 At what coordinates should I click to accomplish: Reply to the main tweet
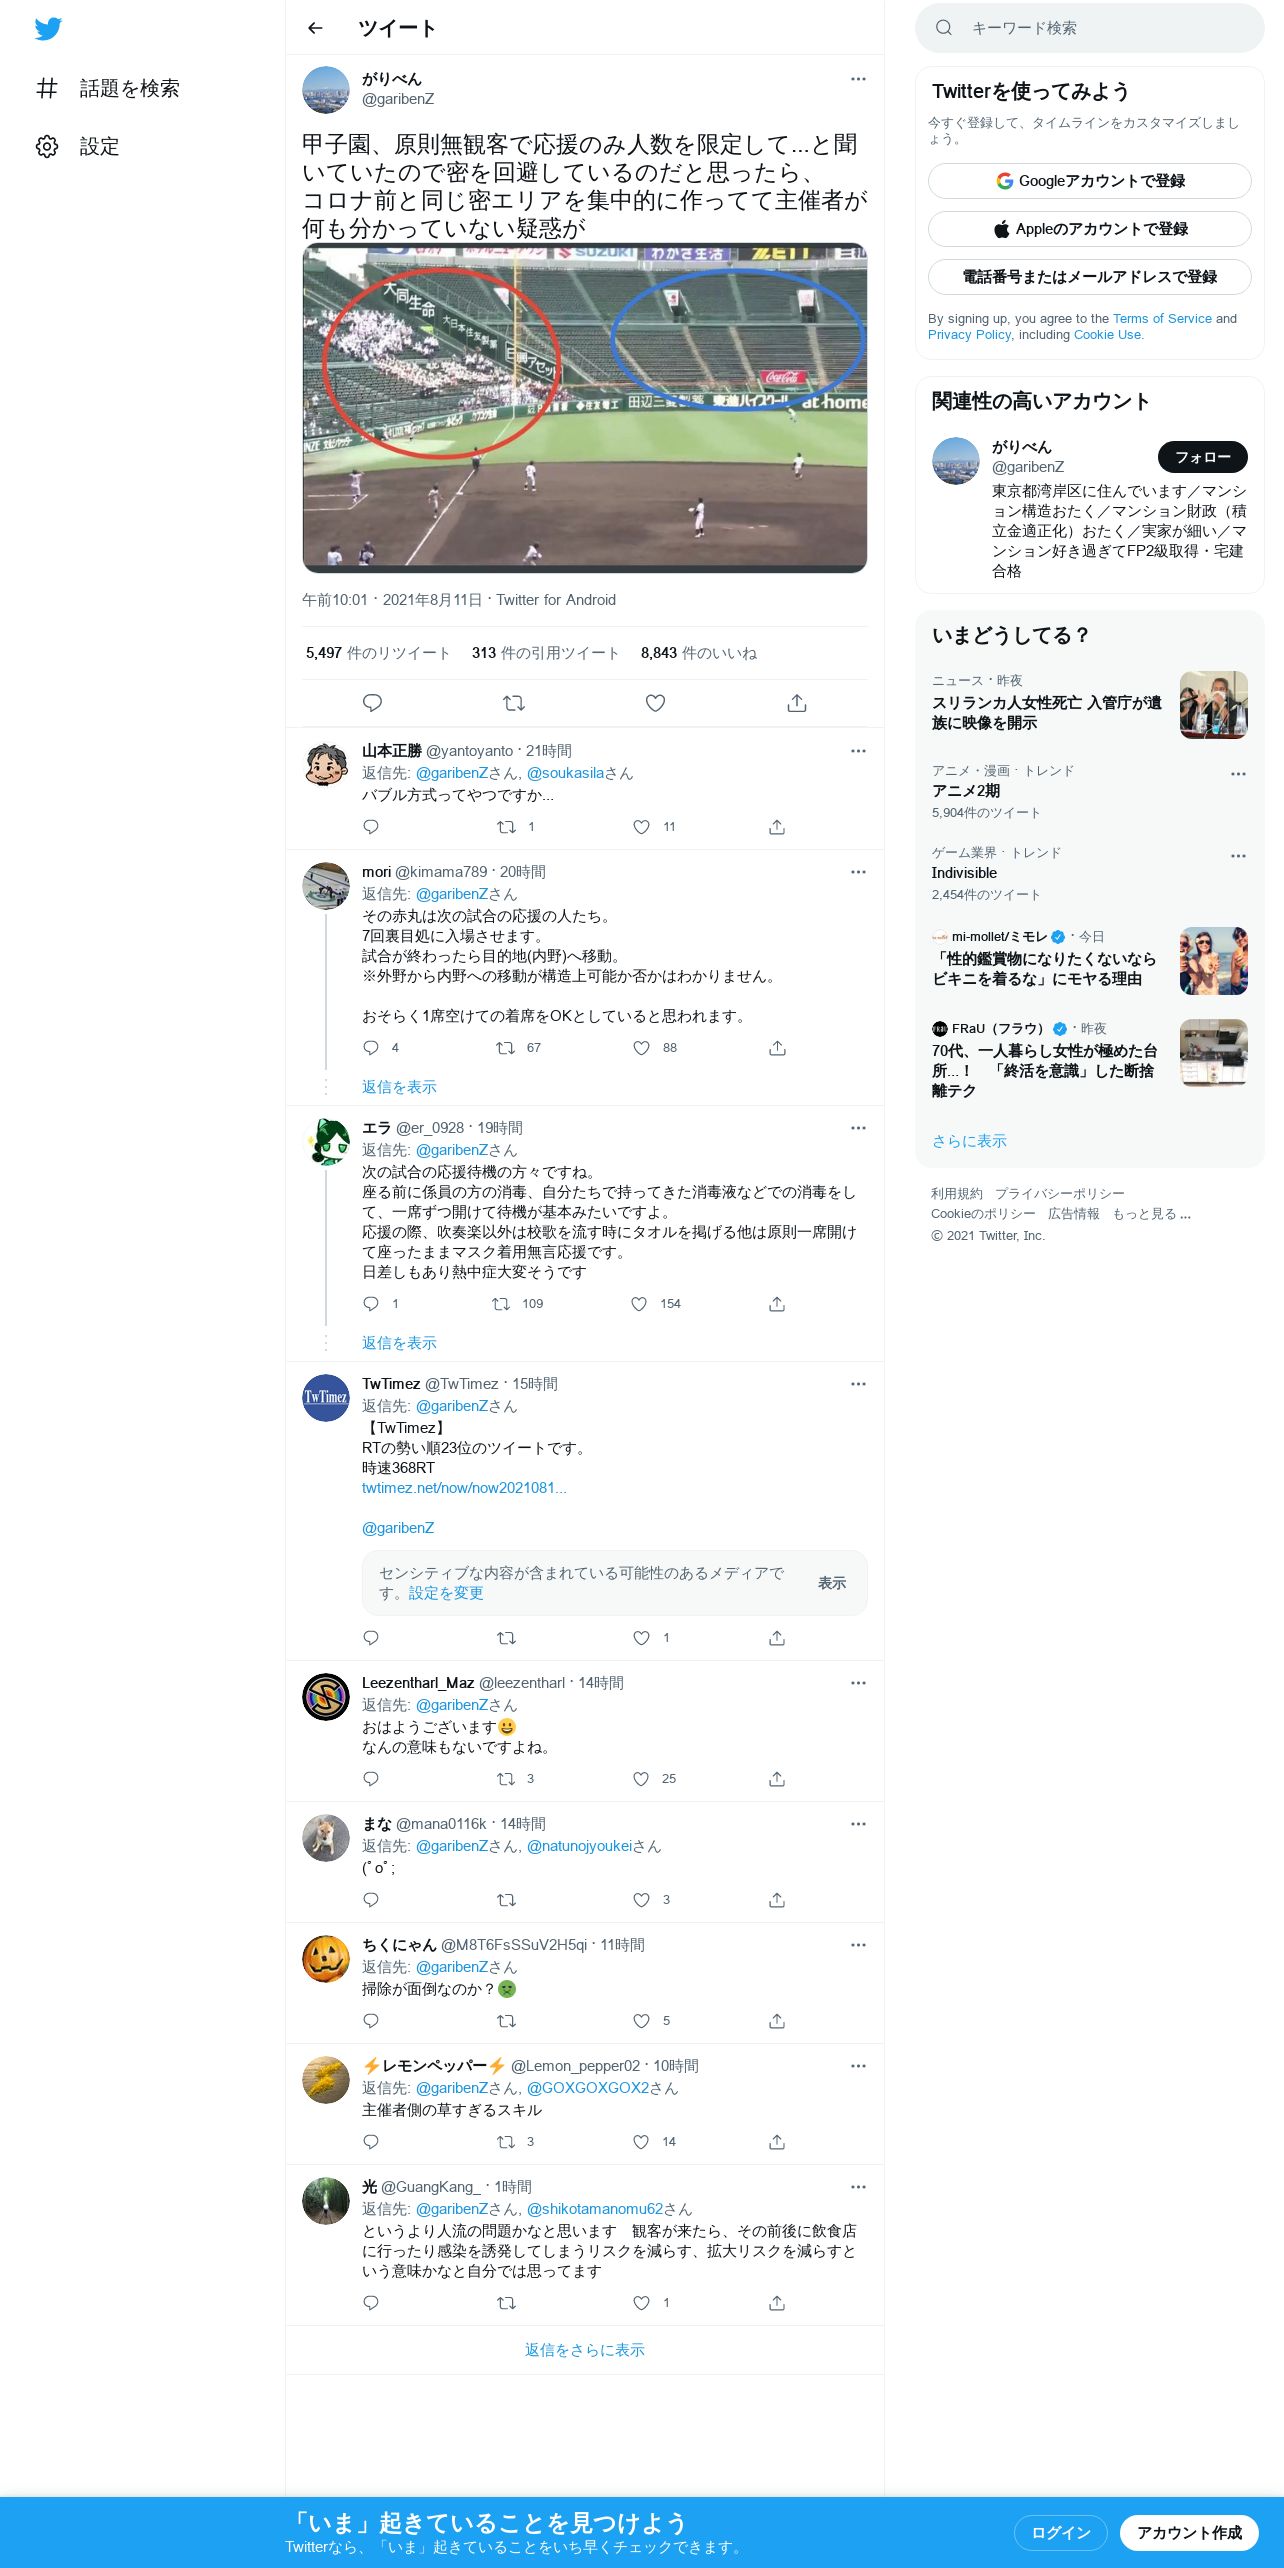pyautogui.click(x=372, y=703)
